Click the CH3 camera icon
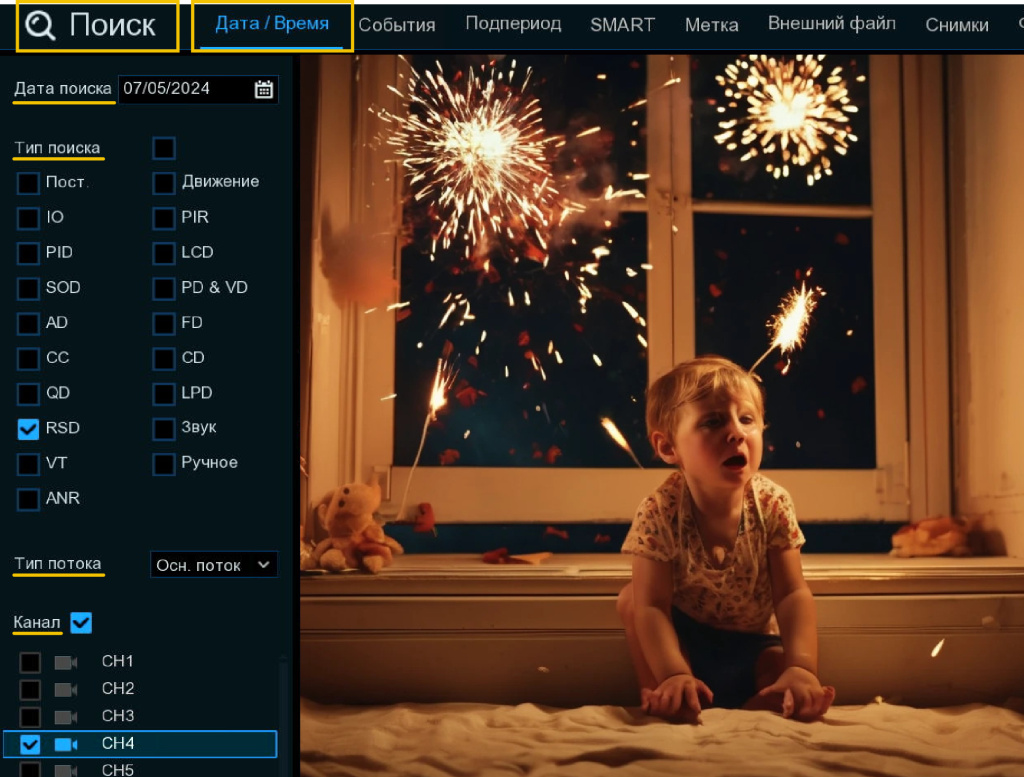The height and width of the screenshot is (777, 1024). click(66, 716)
